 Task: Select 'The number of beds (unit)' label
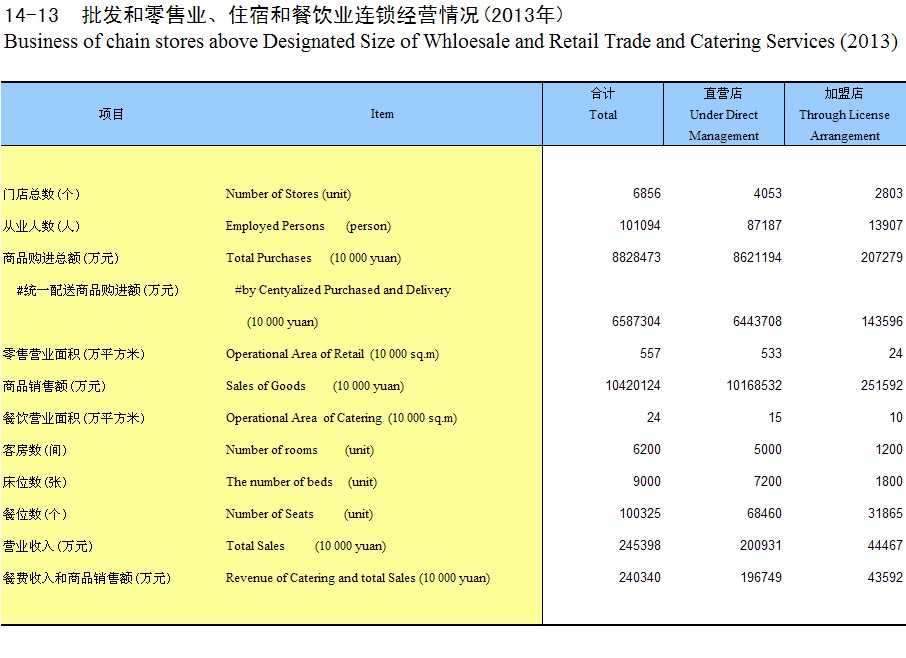click(x=301, y=482)
